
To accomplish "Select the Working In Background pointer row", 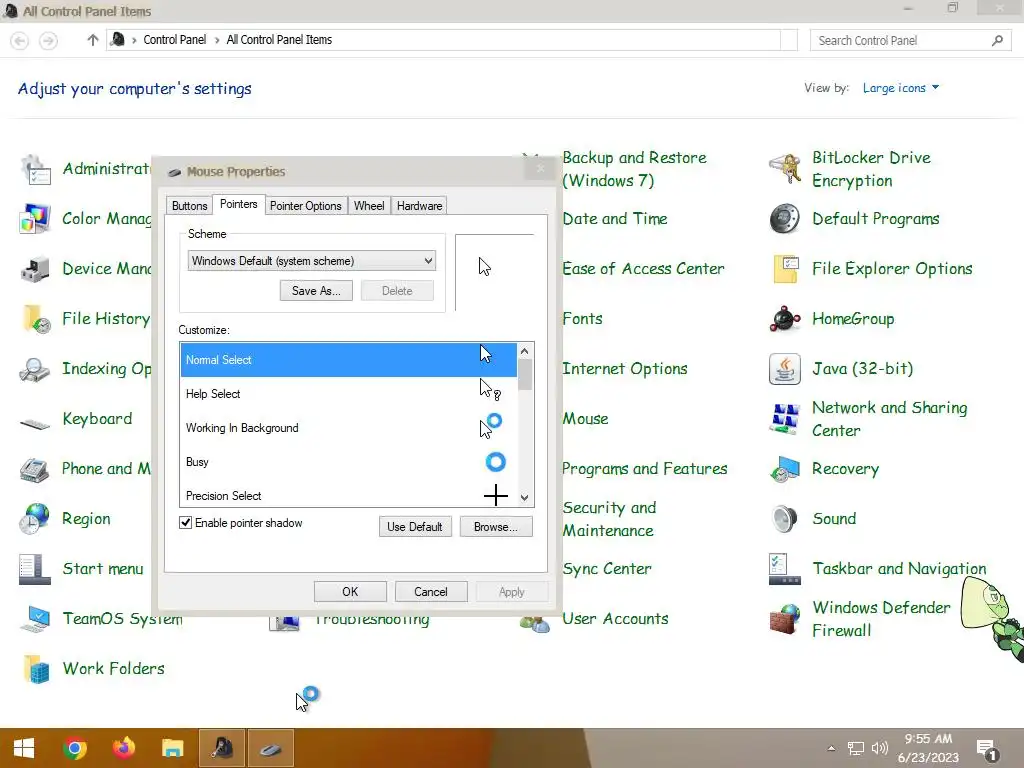I will (349, 428).
